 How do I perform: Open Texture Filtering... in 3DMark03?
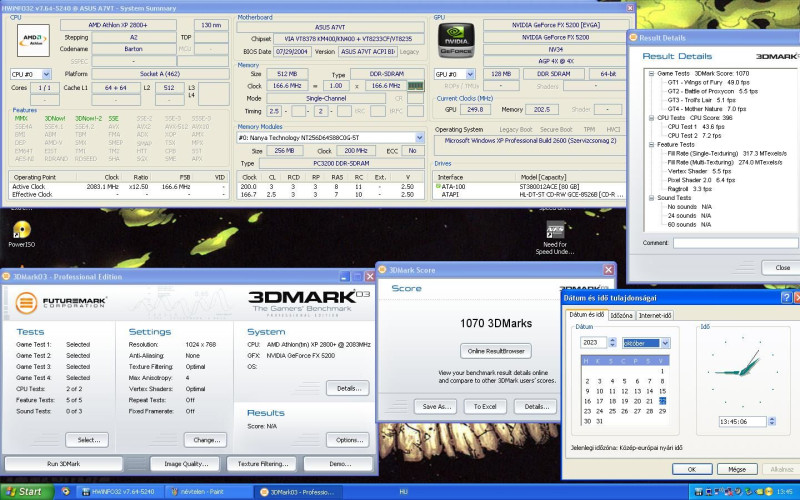tap(262, 464)
